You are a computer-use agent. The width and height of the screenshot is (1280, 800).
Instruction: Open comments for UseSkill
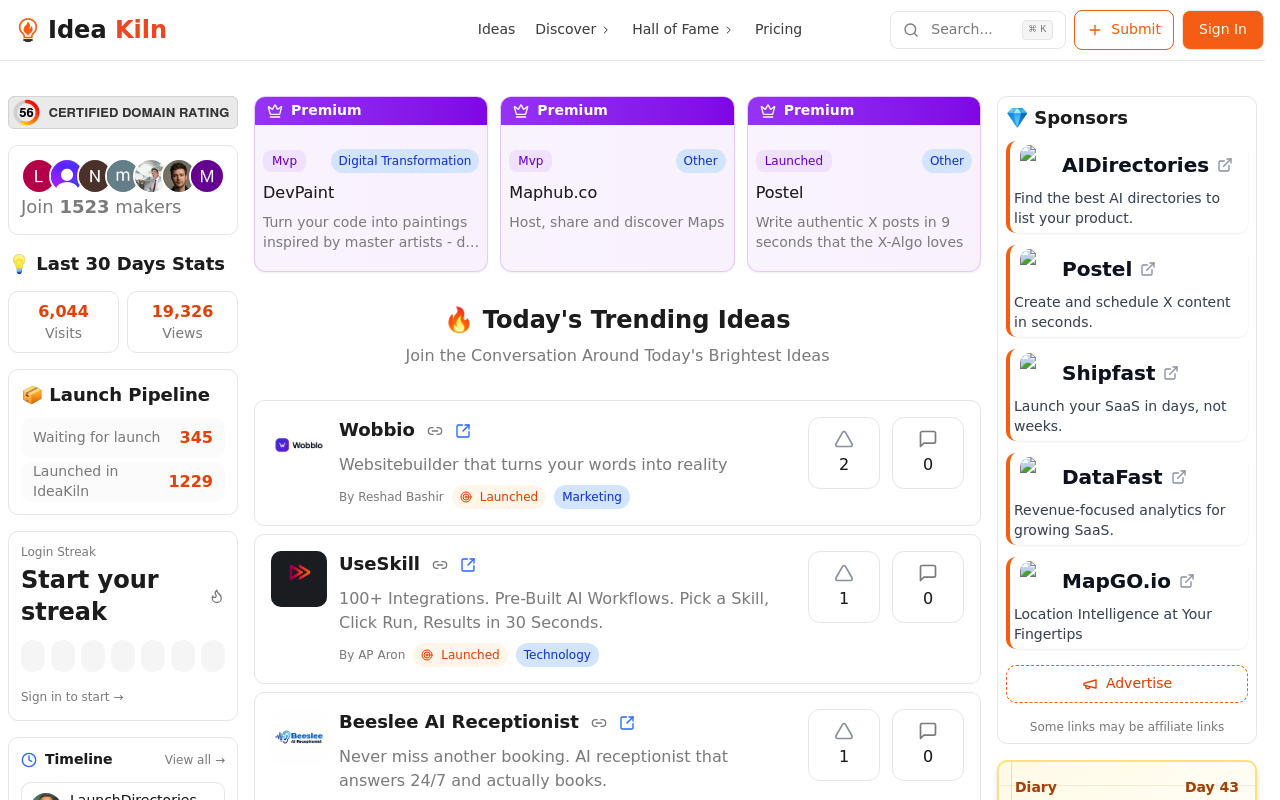tap(928, 587)
